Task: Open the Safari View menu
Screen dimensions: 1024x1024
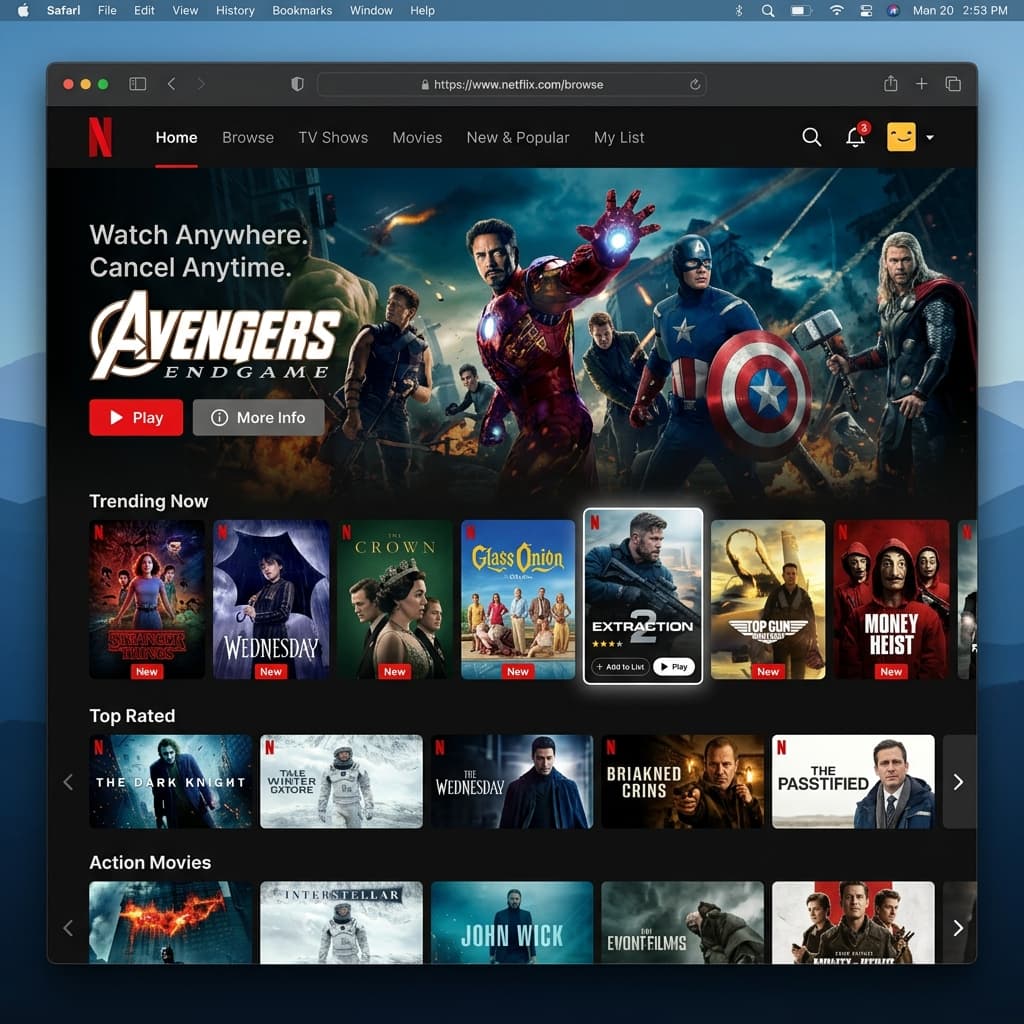Action: [x=185, y=10]
